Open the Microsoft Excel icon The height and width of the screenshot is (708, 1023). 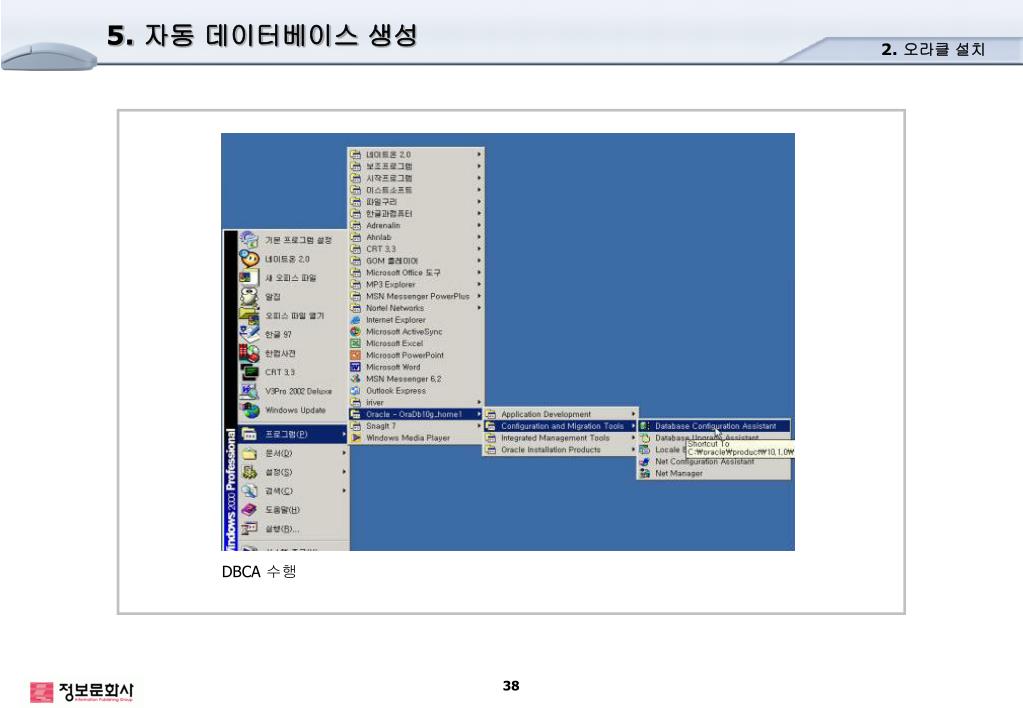[x=356, y=343]
